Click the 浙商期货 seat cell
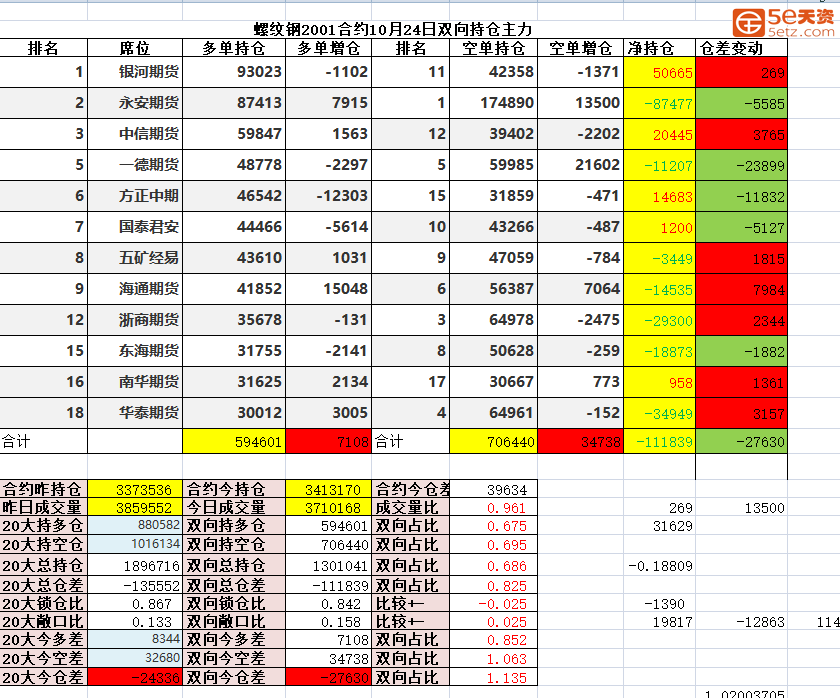The width and height of the screenshot is (840, 698). click(x=135, y=320)
